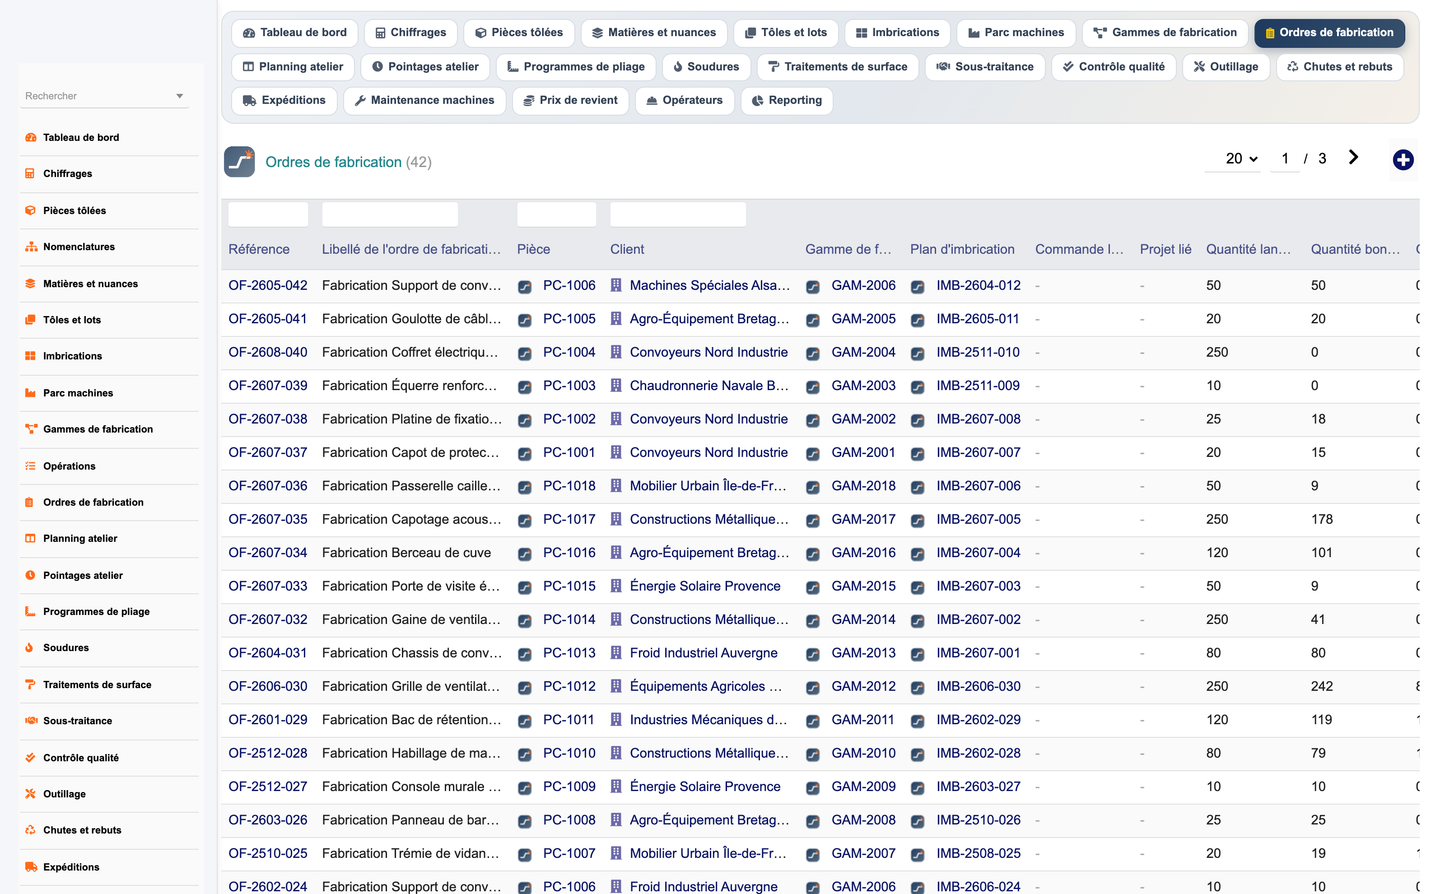Click quantity 242 for OF-2606-030

tap(1322, 687)
